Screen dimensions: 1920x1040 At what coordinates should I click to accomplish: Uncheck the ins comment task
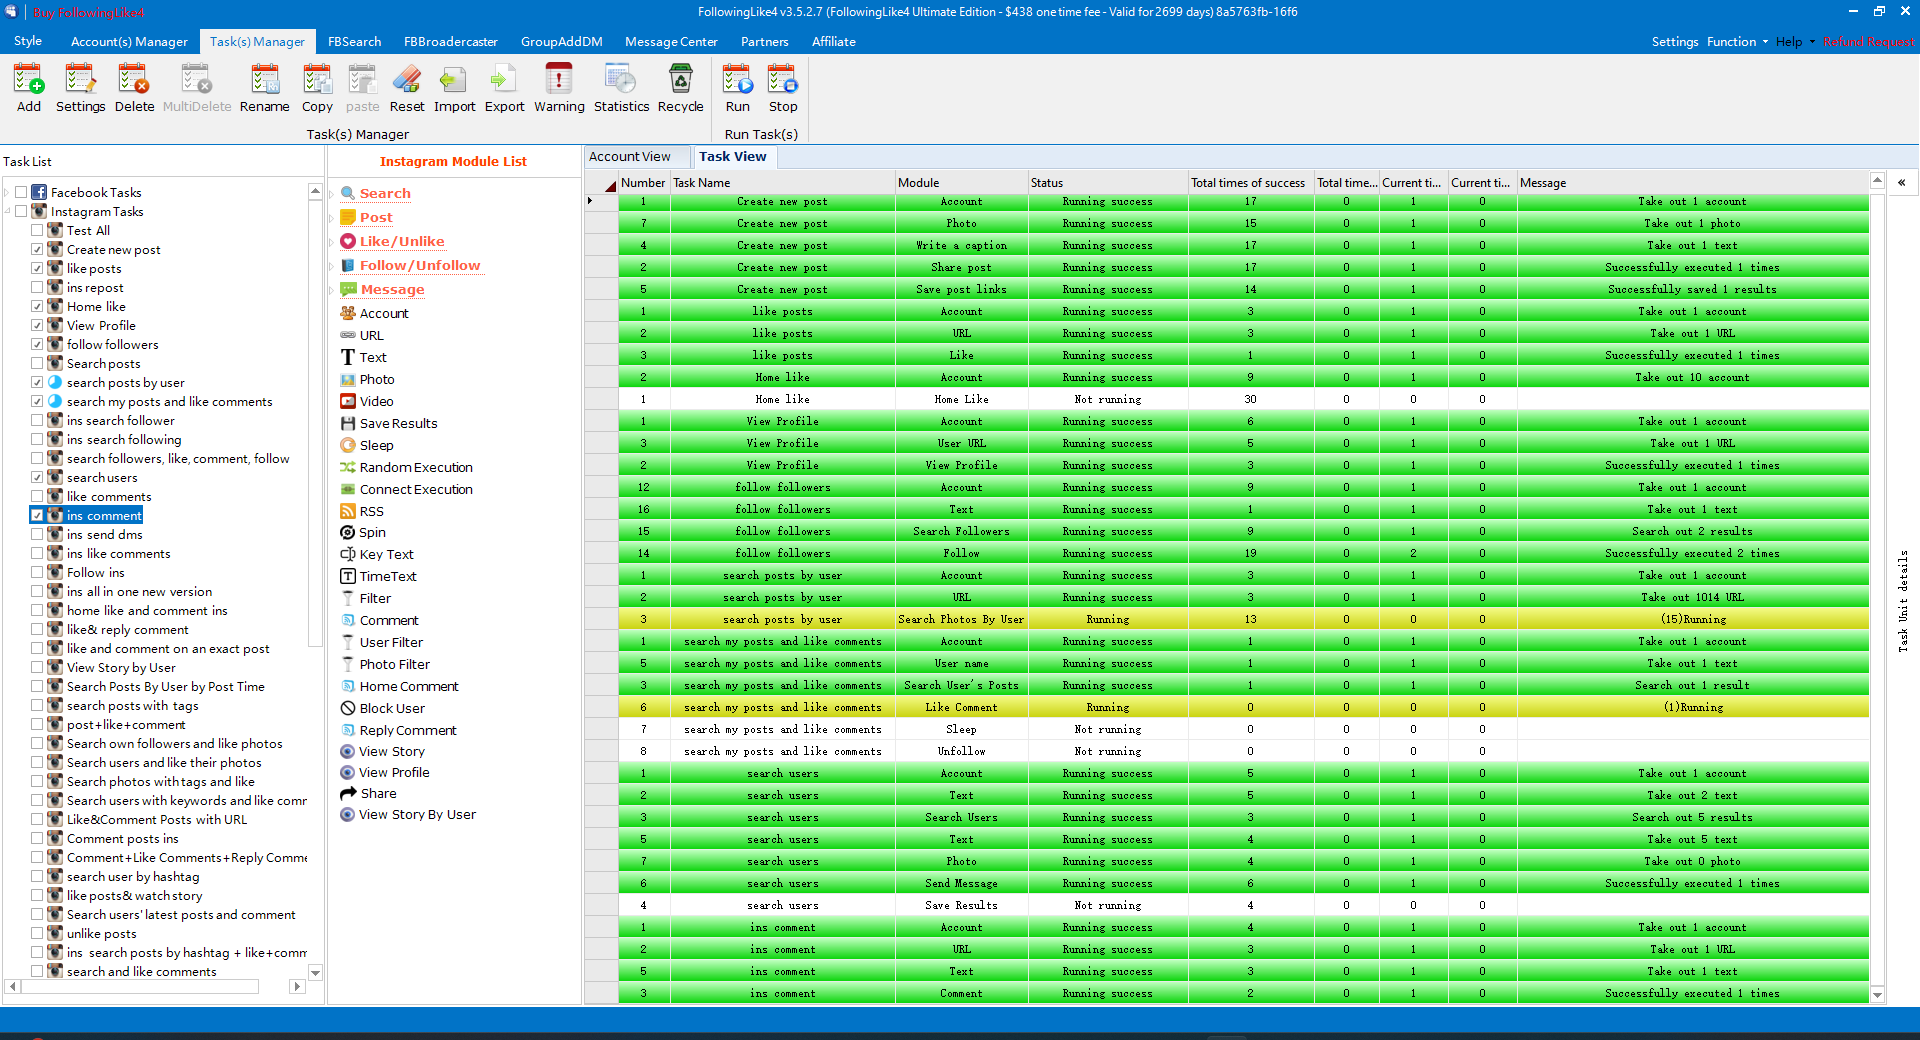click(37, 515)
